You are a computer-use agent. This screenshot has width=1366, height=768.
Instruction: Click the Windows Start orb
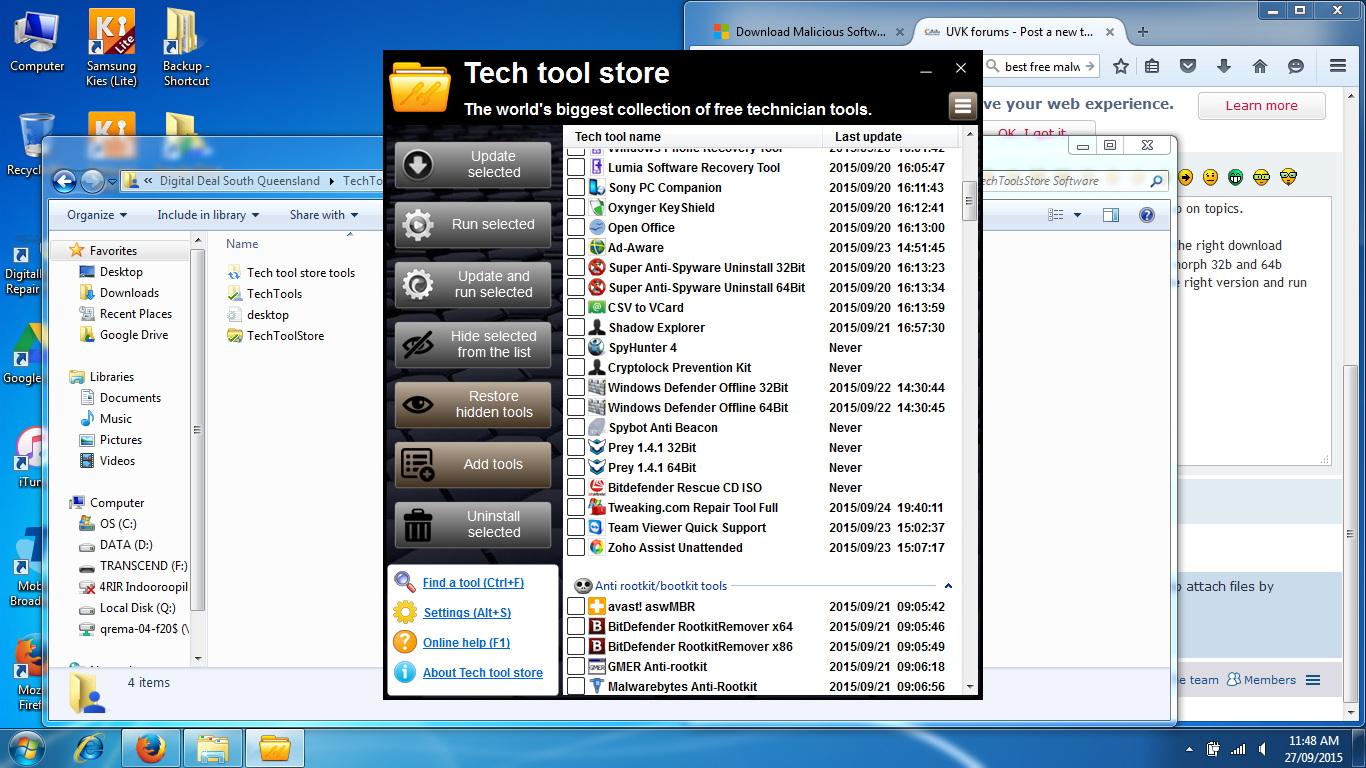pos(27,747)
